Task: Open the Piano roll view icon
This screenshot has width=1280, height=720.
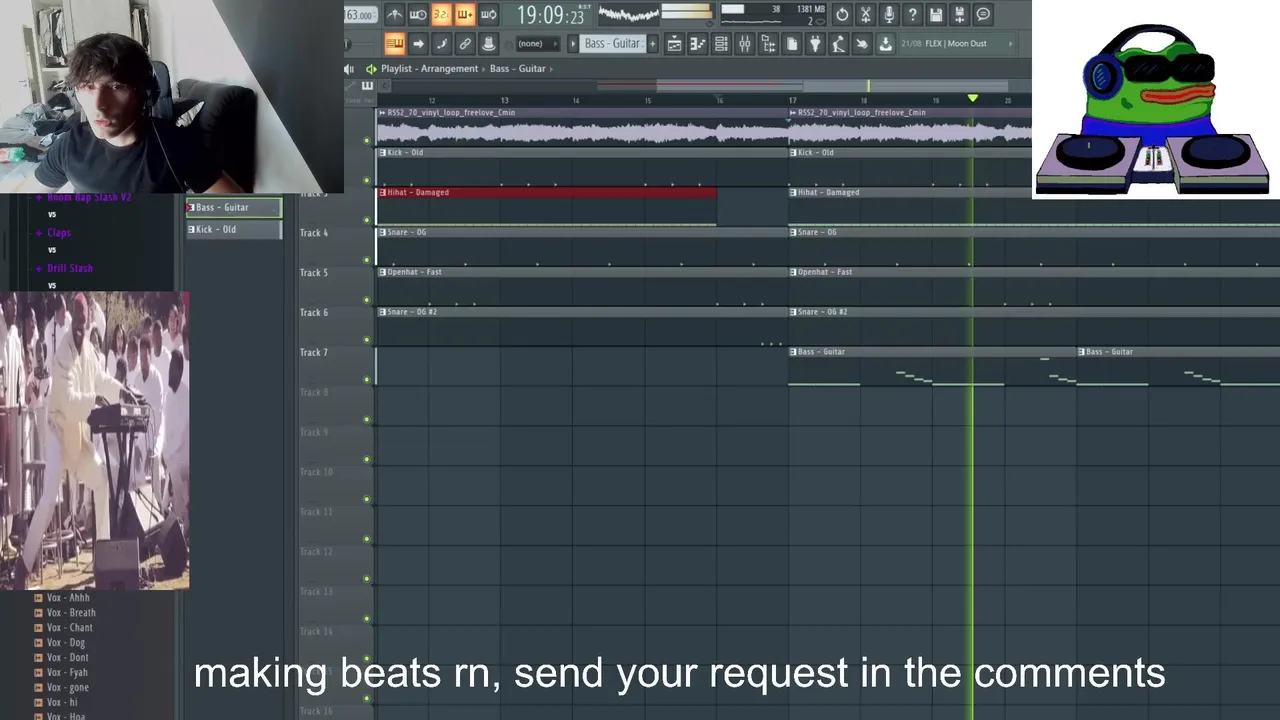Action: pyautogui.click(x=697, y=44)
